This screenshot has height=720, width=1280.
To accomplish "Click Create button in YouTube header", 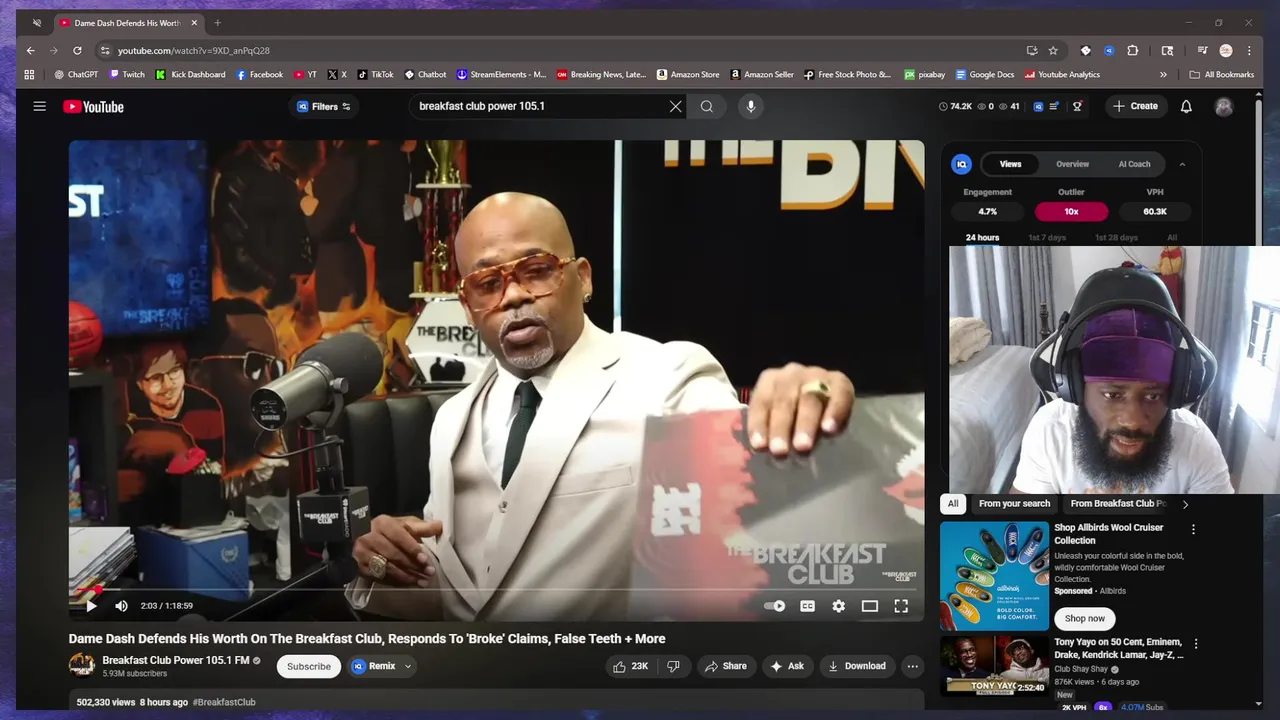I will [x=1135, y=106].
